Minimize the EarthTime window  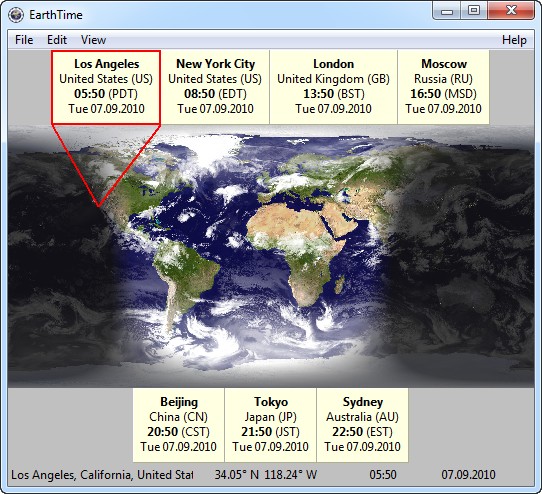(447, 11)
